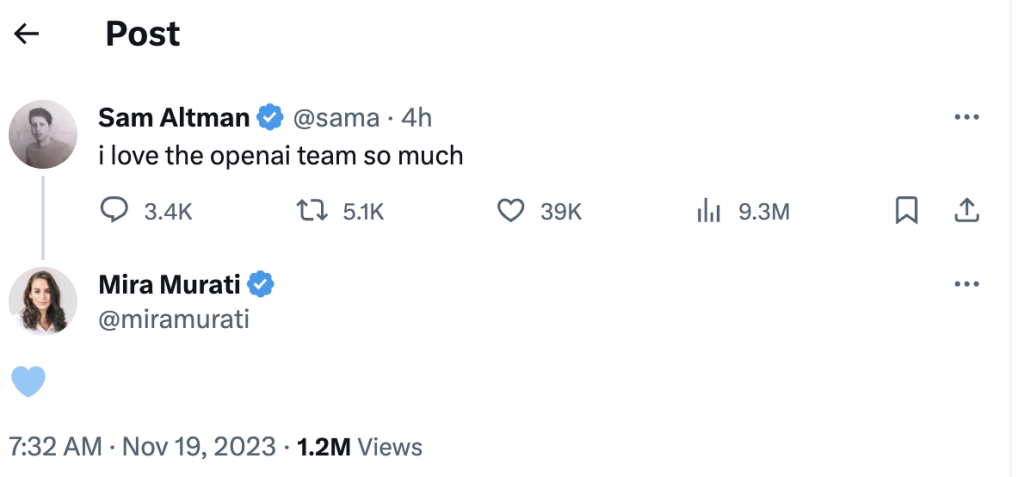View analytics for 9.3M views
This screenshot has height=477, width=1024.
709,211
